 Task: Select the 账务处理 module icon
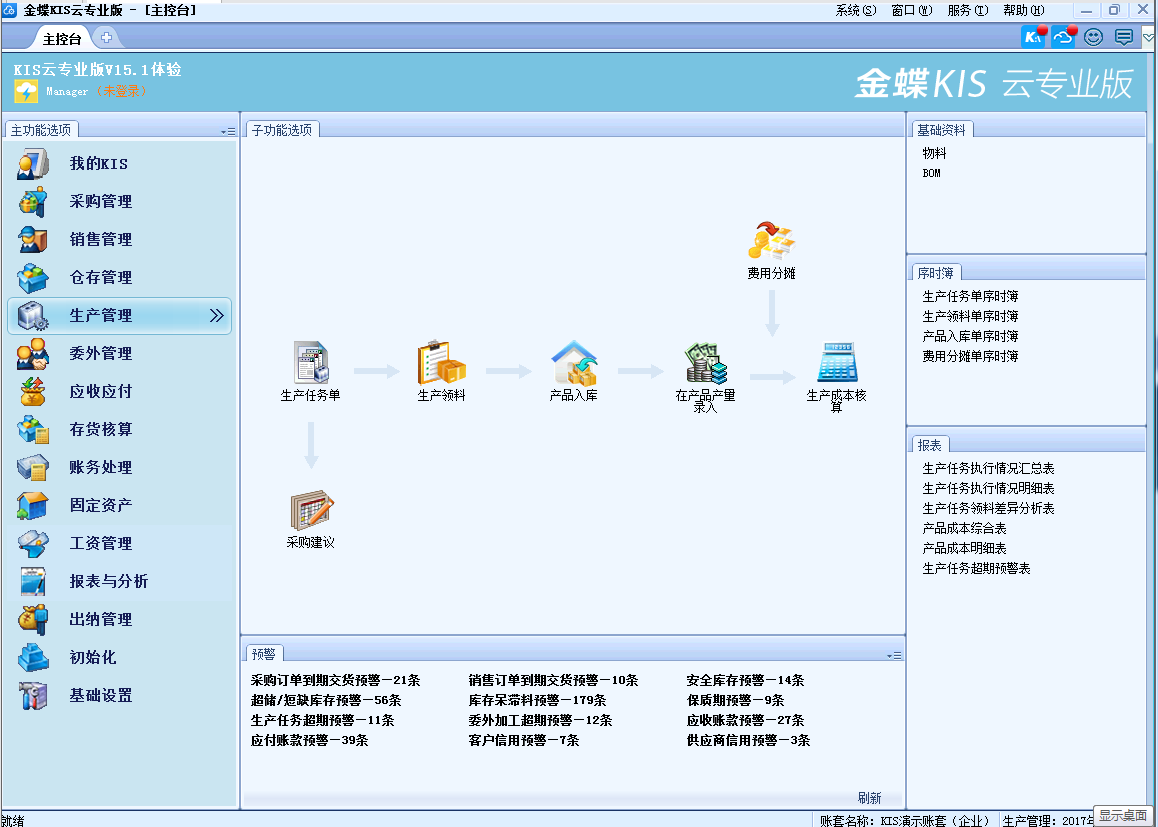[x=33, y=467]
